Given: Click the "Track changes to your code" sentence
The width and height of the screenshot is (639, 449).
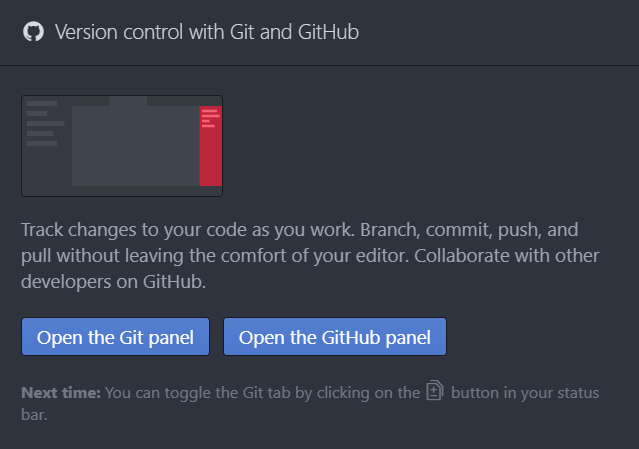Looking at the screenshot, I should pyautogui.click(x=150, y=229).
